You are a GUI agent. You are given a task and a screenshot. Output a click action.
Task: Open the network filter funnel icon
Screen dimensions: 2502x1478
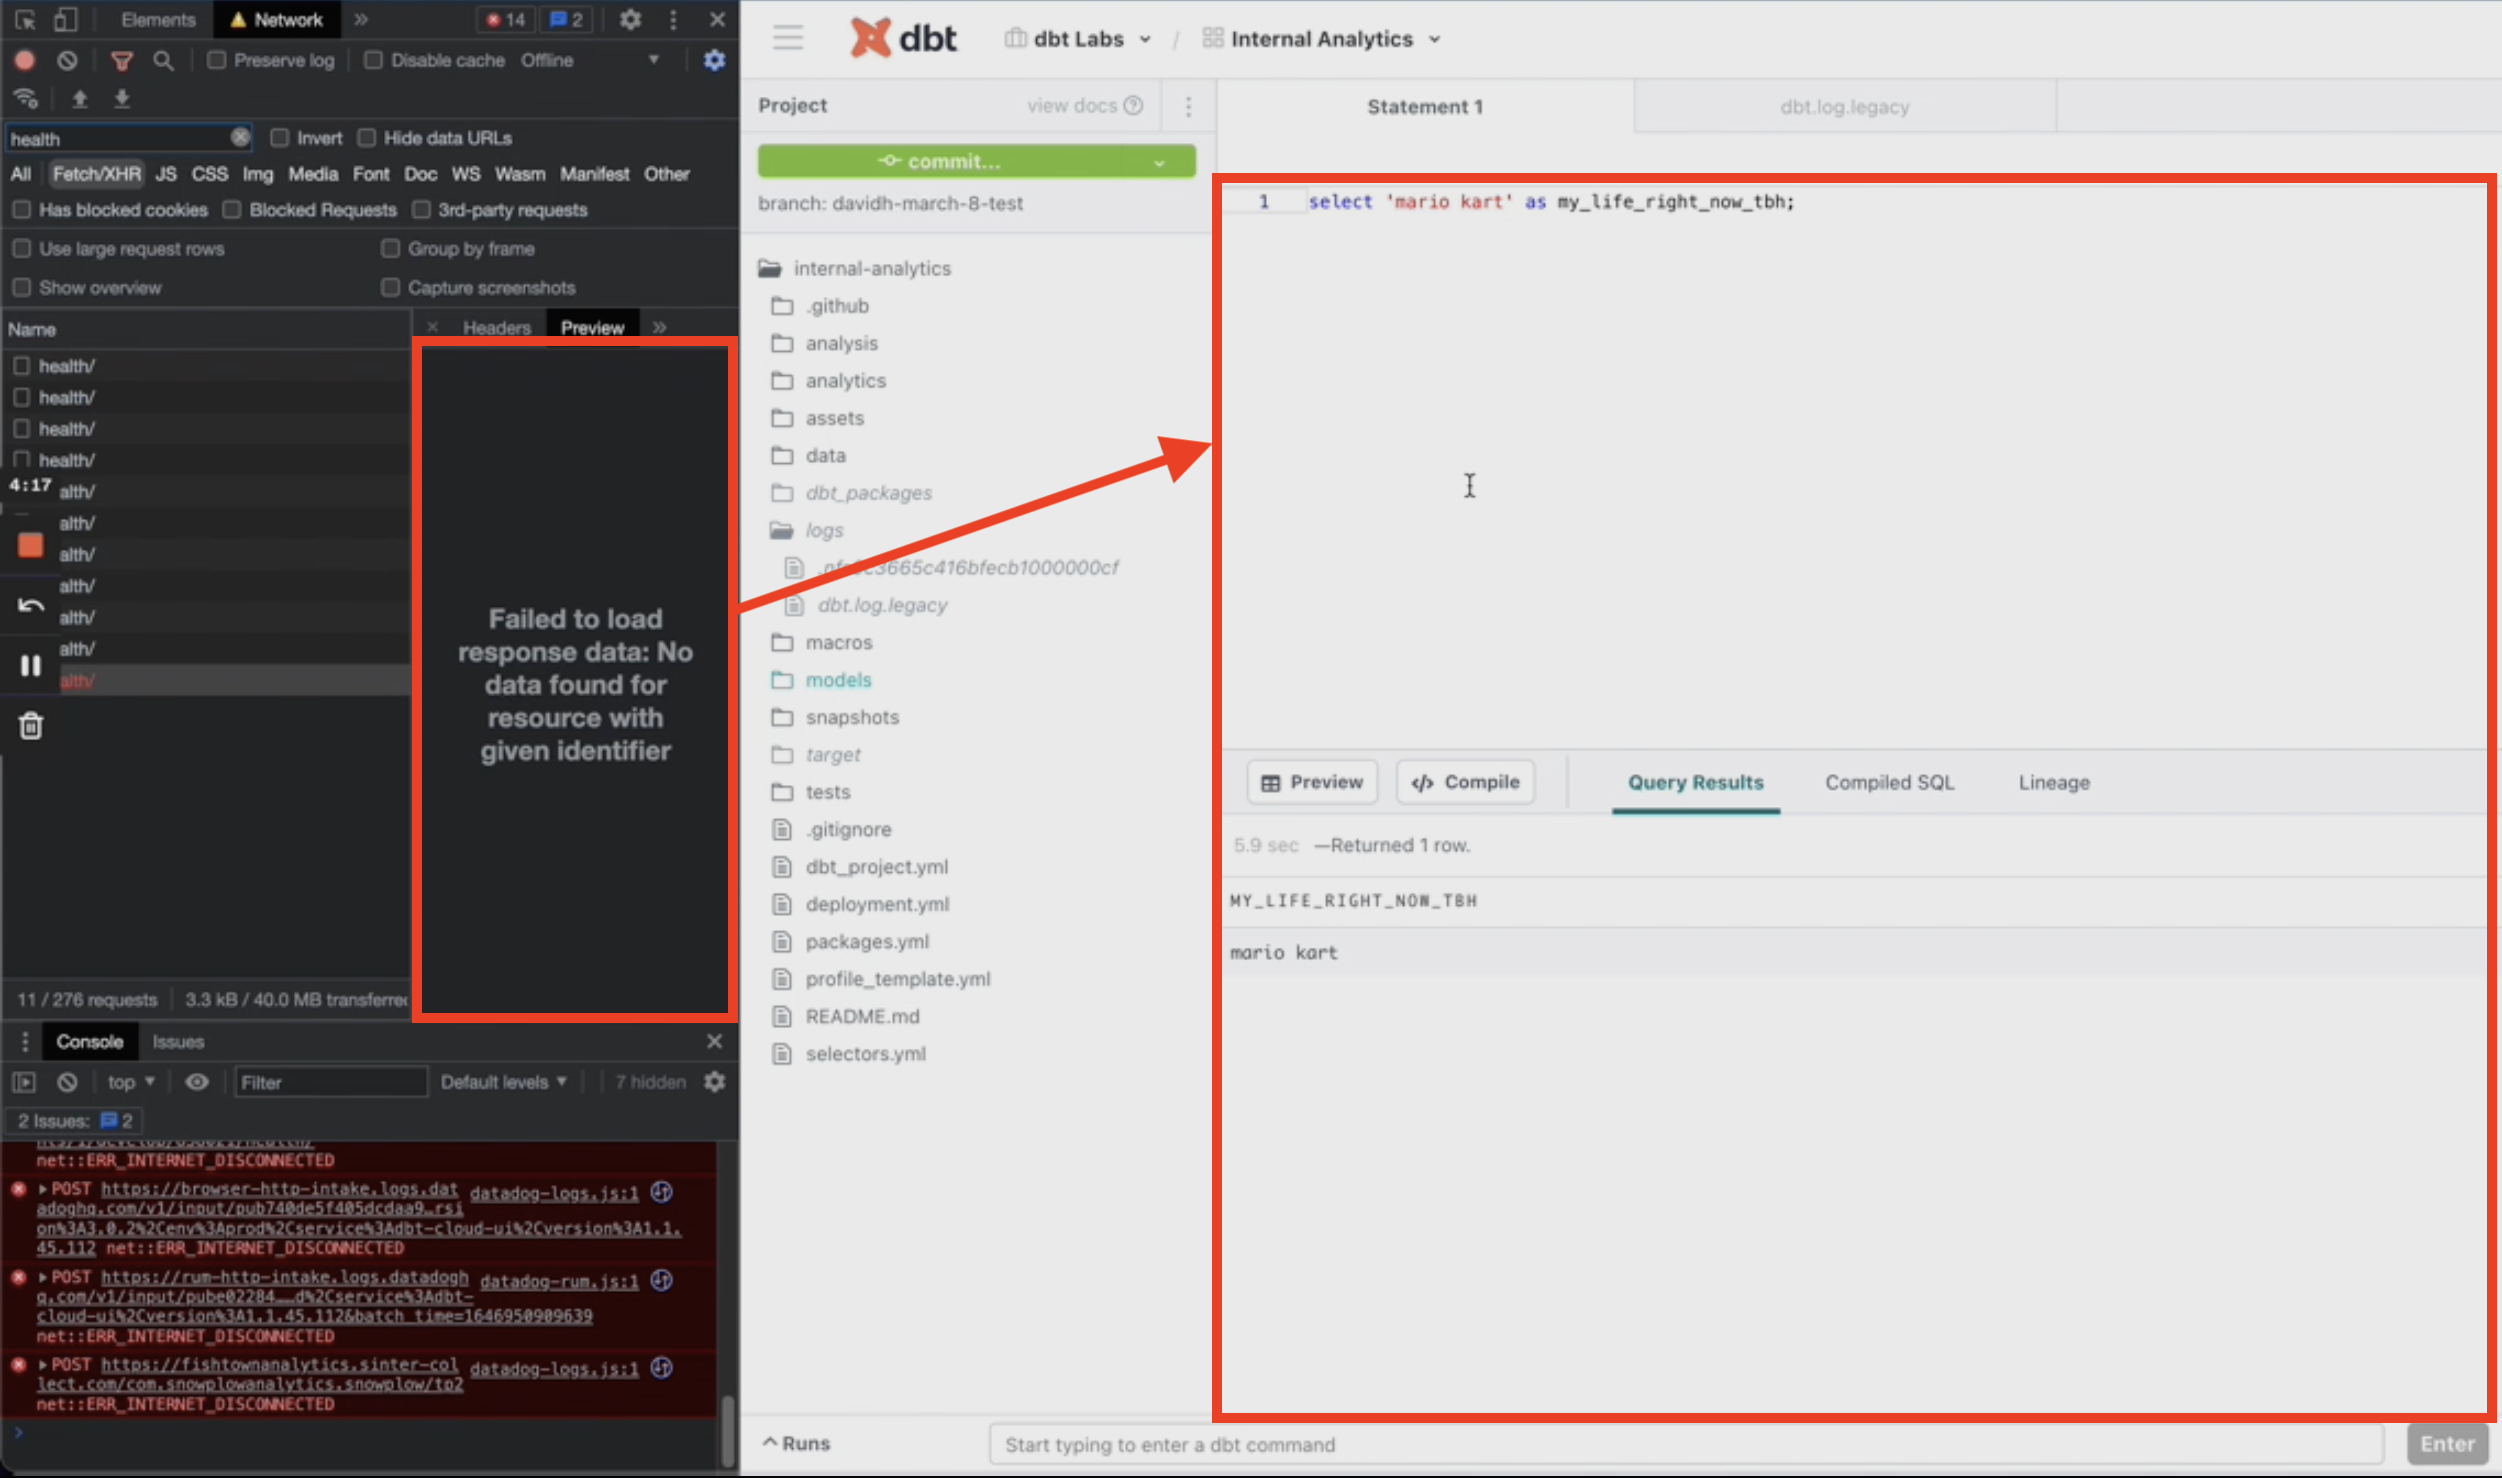click(122, 60)
